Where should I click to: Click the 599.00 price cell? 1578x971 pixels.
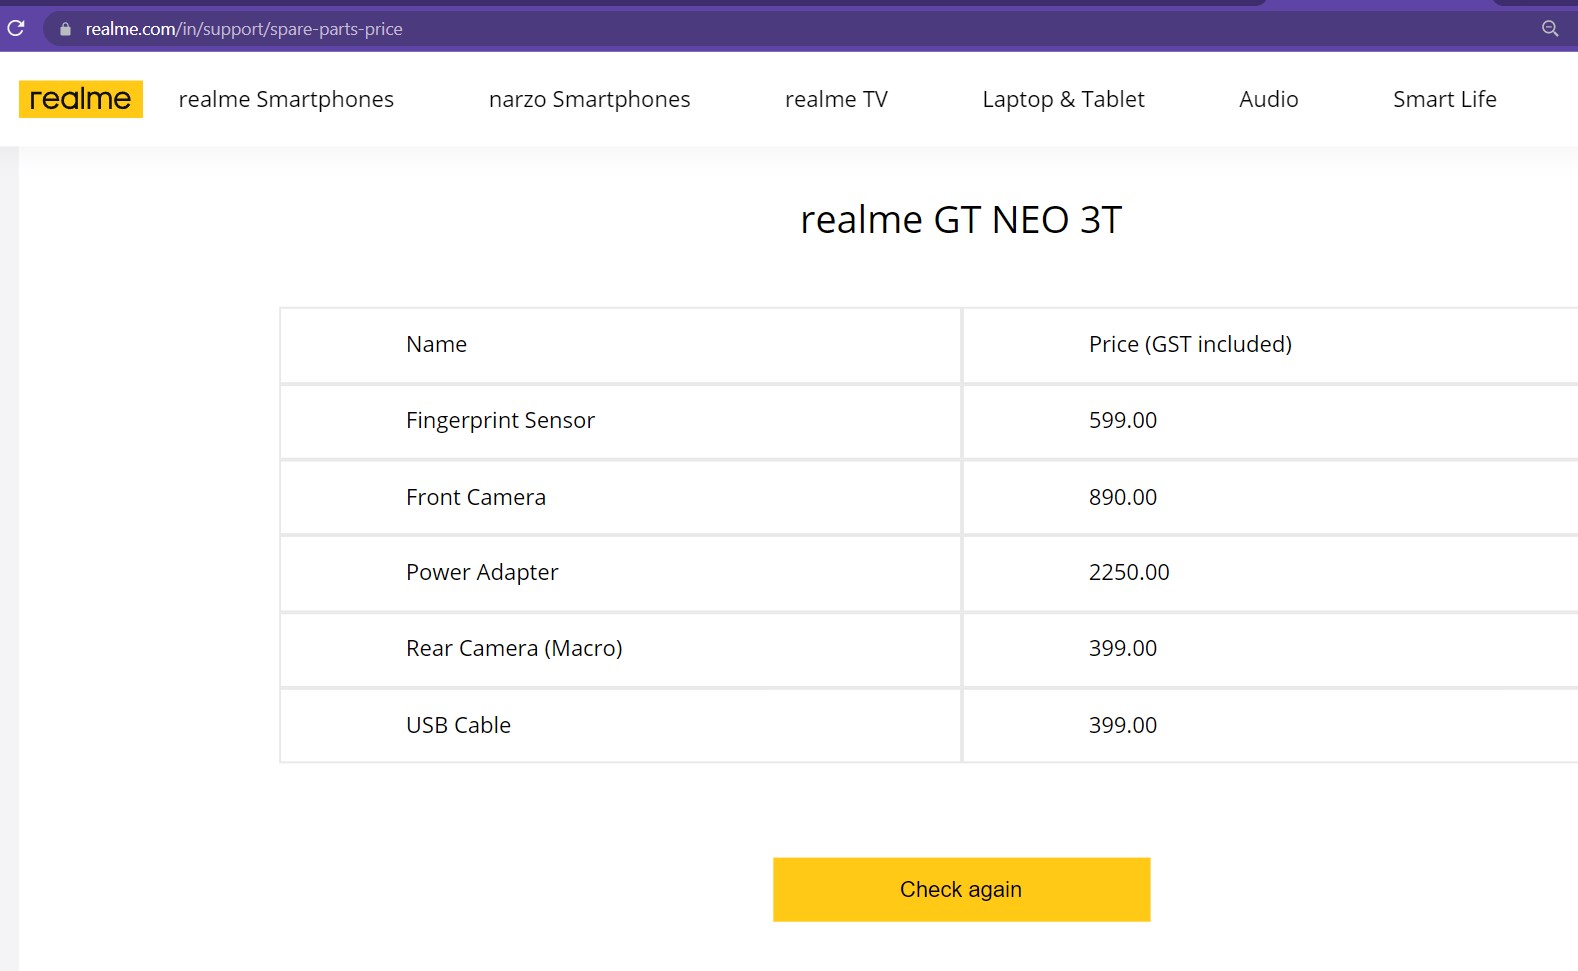pos(1122,420)
